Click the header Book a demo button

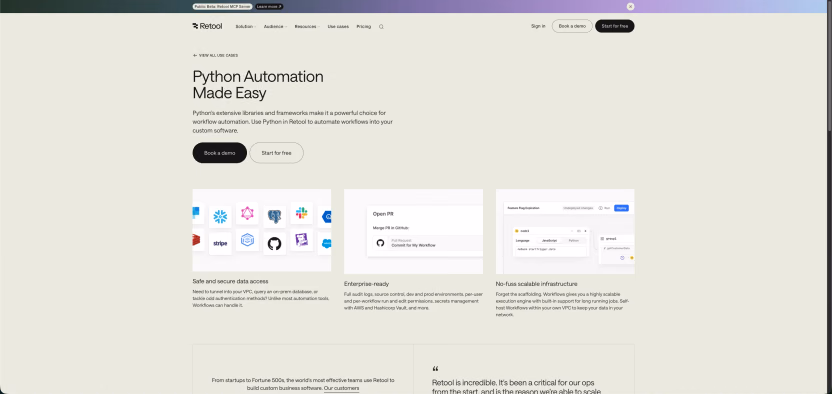[572, 26]
